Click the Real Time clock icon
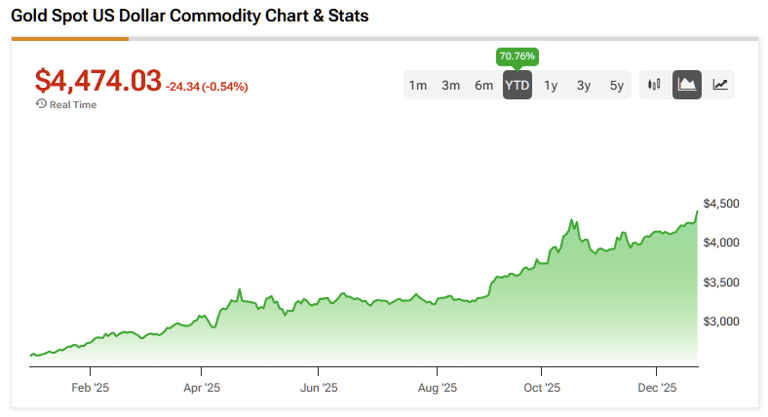 click(x=41, y=104)
